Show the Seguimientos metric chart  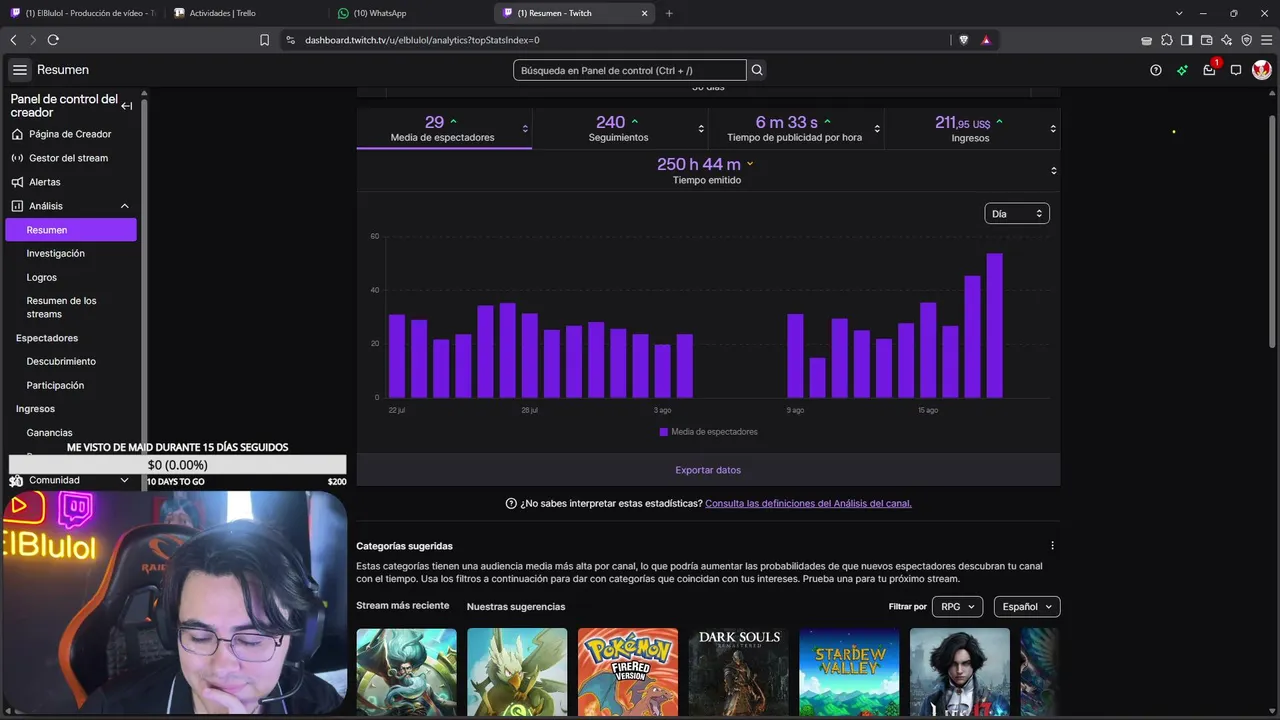point(620,129)
